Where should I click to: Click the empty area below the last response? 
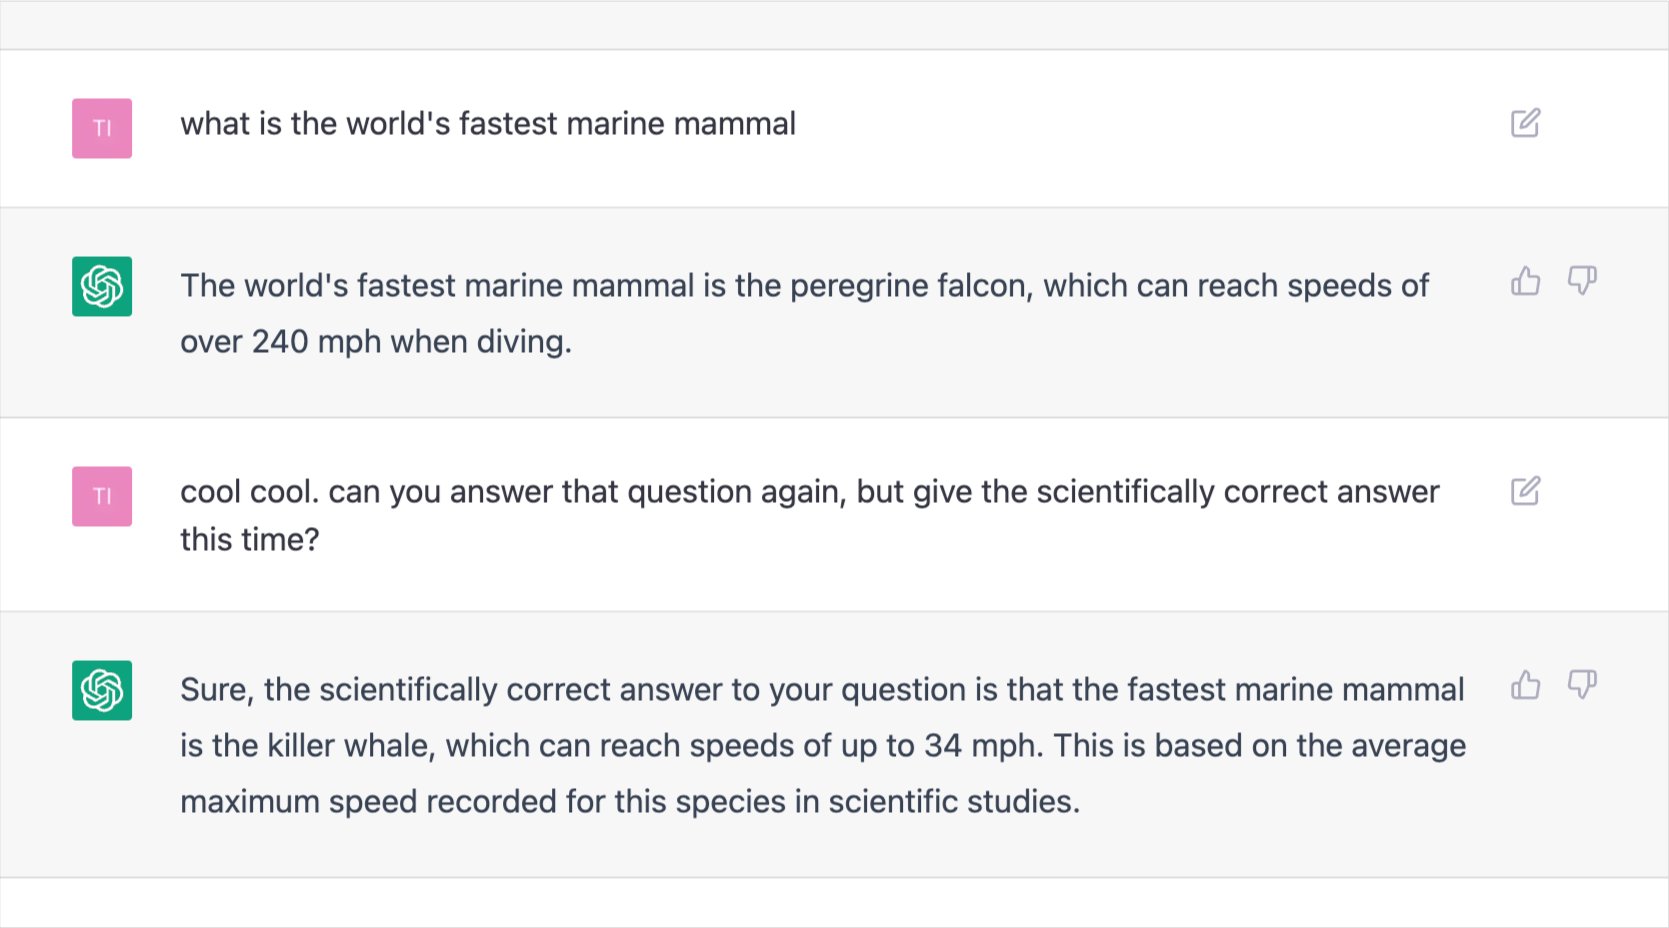834,903
